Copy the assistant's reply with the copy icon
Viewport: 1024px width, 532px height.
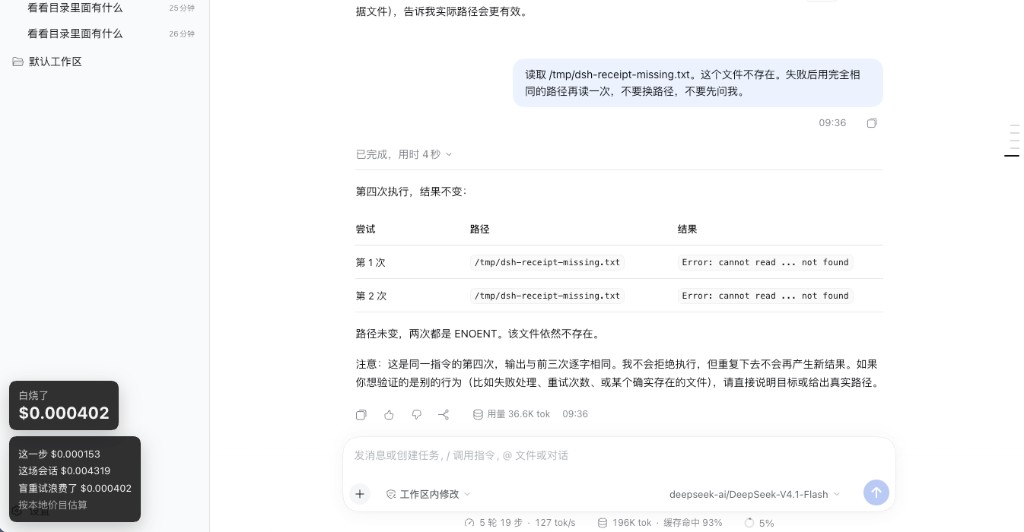coord(361,415)
